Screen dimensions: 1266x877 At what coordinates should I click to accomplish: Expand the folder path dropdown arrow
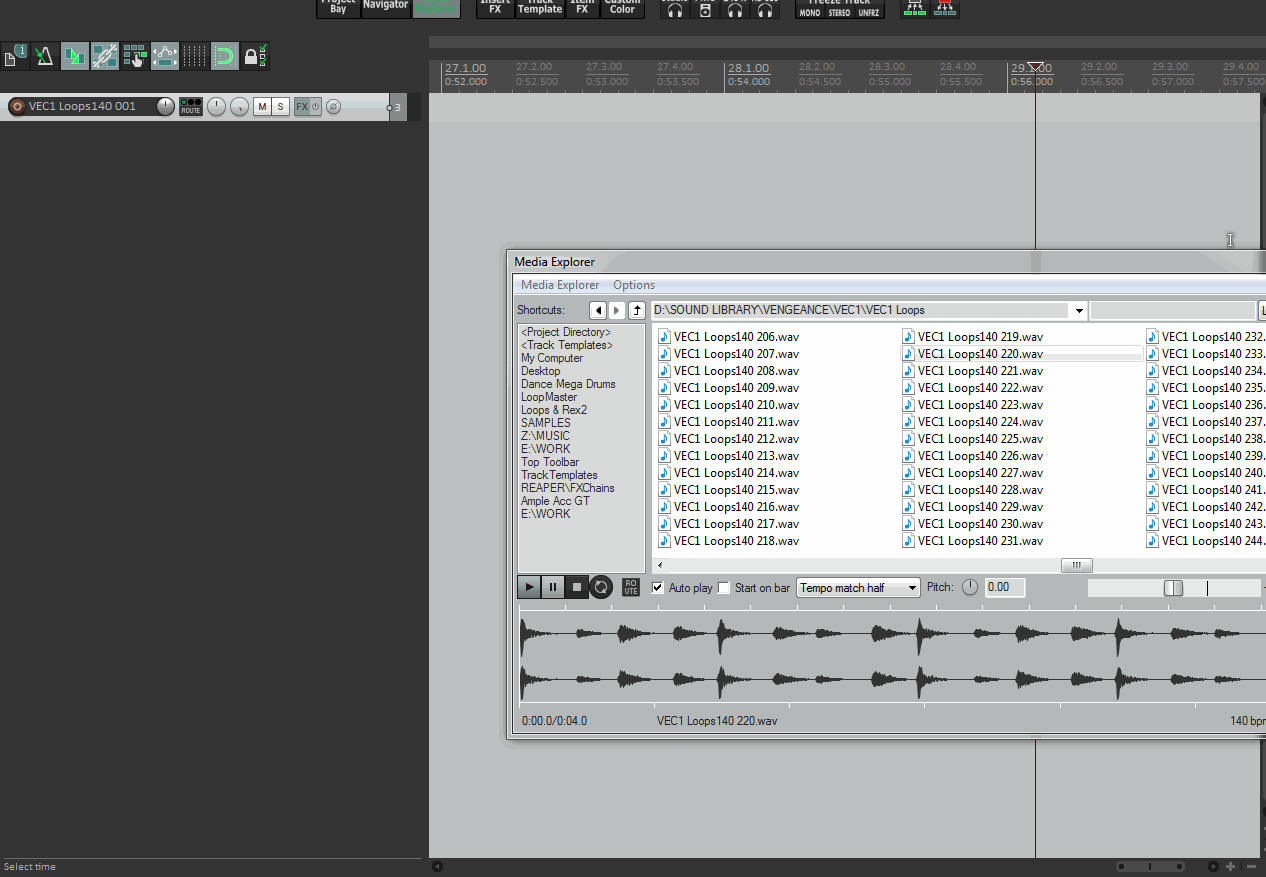point(1079,311)
